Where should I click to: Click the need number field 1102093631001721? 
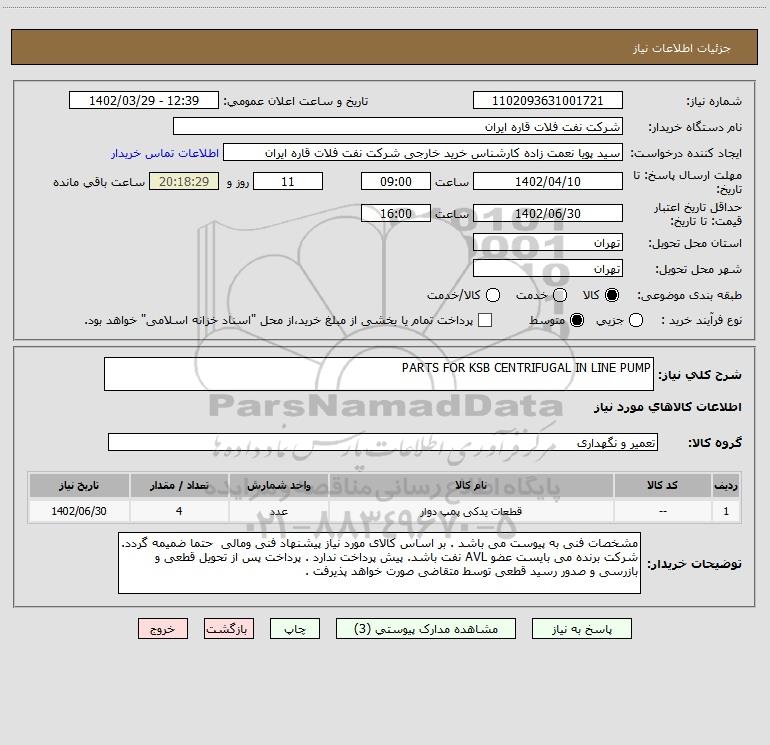coord(548,101)
